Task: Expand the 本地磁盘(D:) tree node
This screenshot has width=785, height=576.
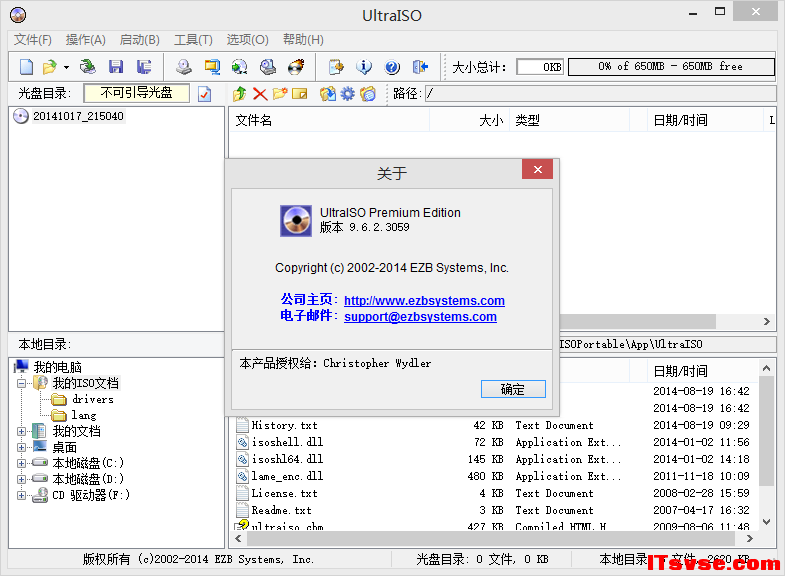Action: pos(22,479)
